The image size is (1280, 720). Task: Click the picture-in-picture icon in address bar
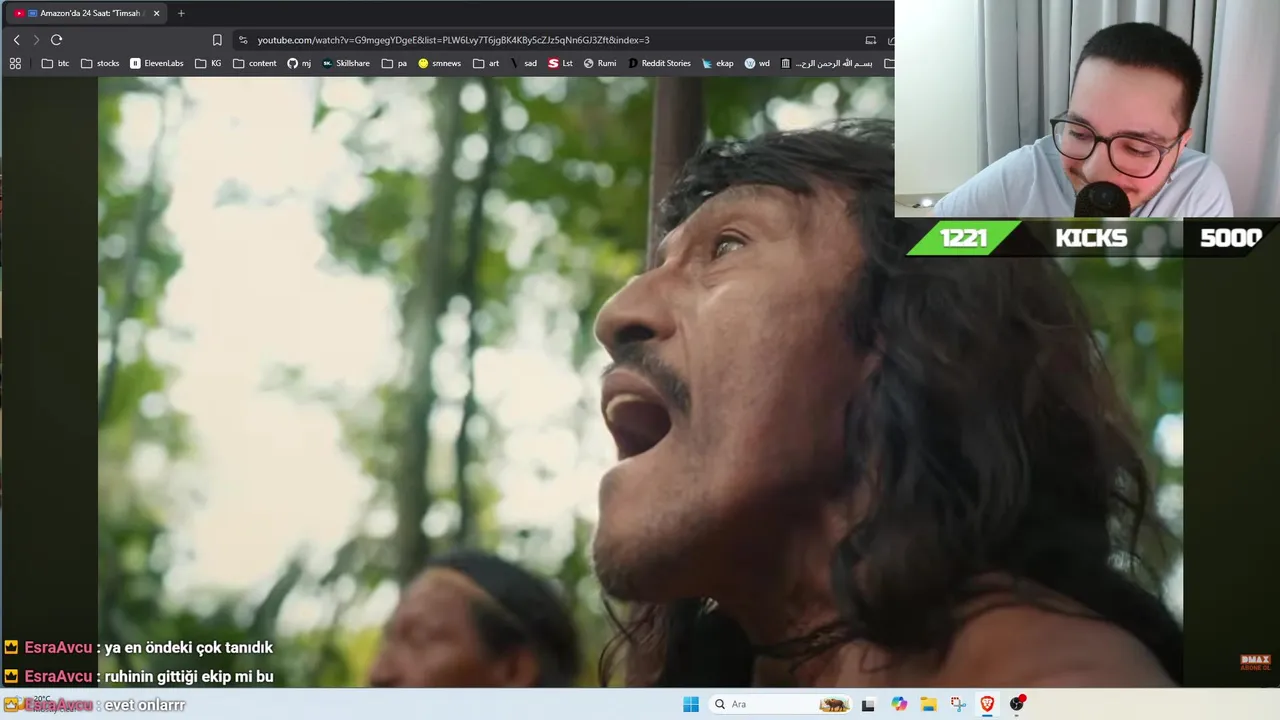point(870,40)
